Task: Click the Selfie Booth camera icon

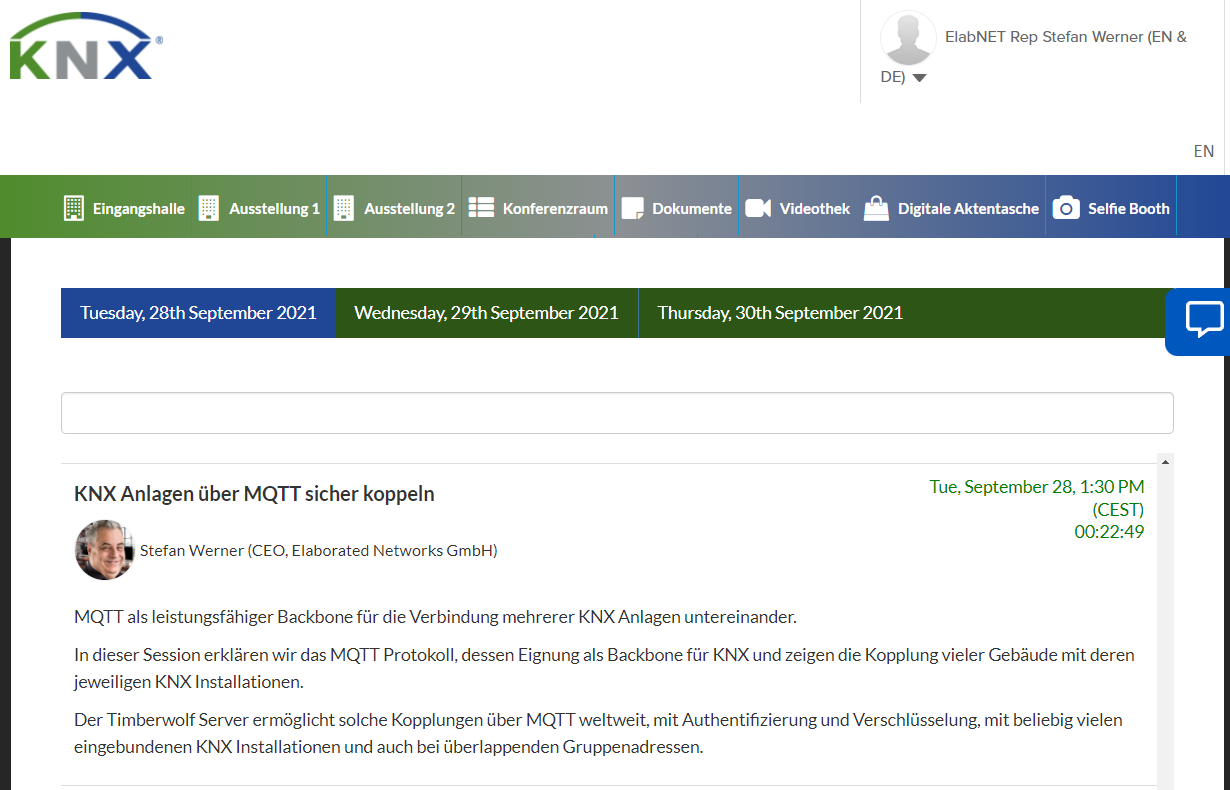Action: pos(1066,208)
